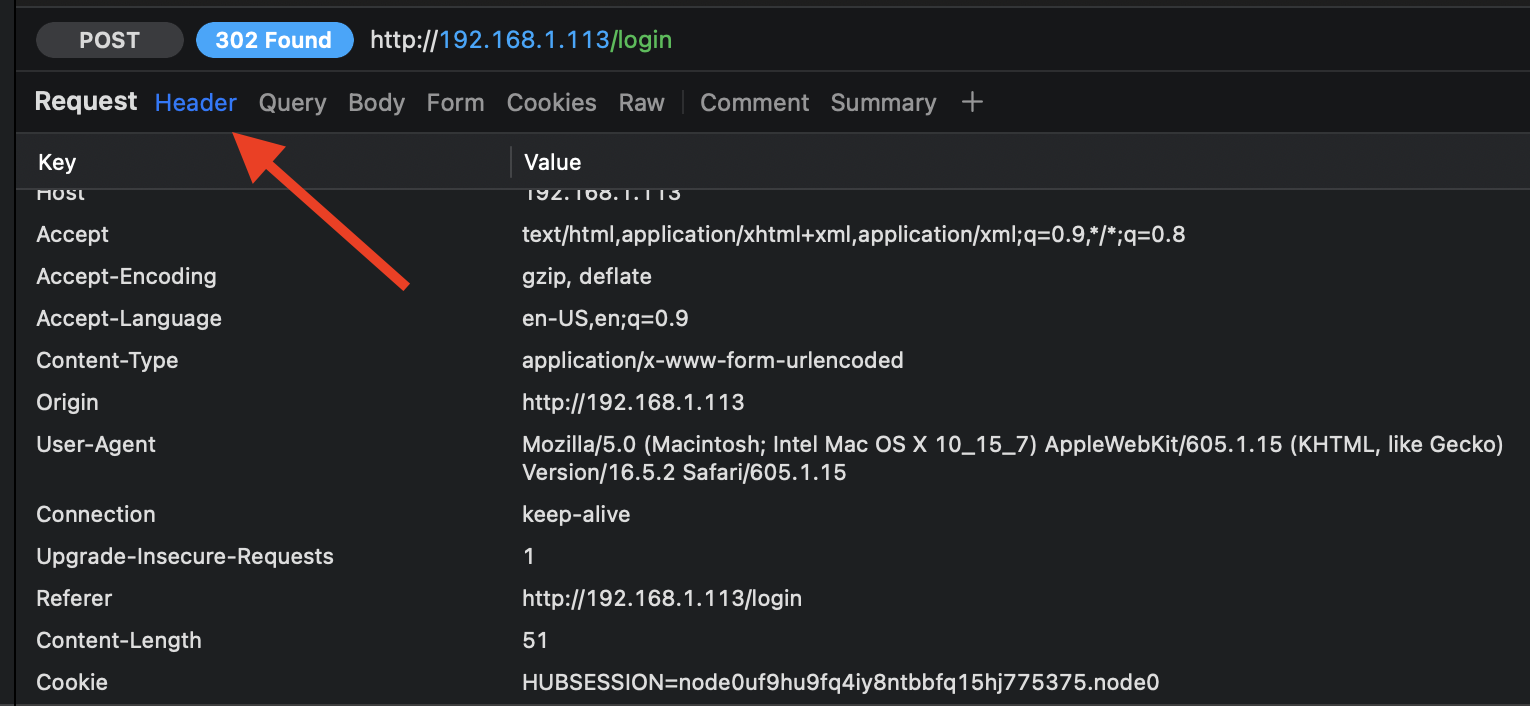Click the Request section label
Image resolution: width=1530 pixels, height=706 pixels.
[x=85, y=101]
